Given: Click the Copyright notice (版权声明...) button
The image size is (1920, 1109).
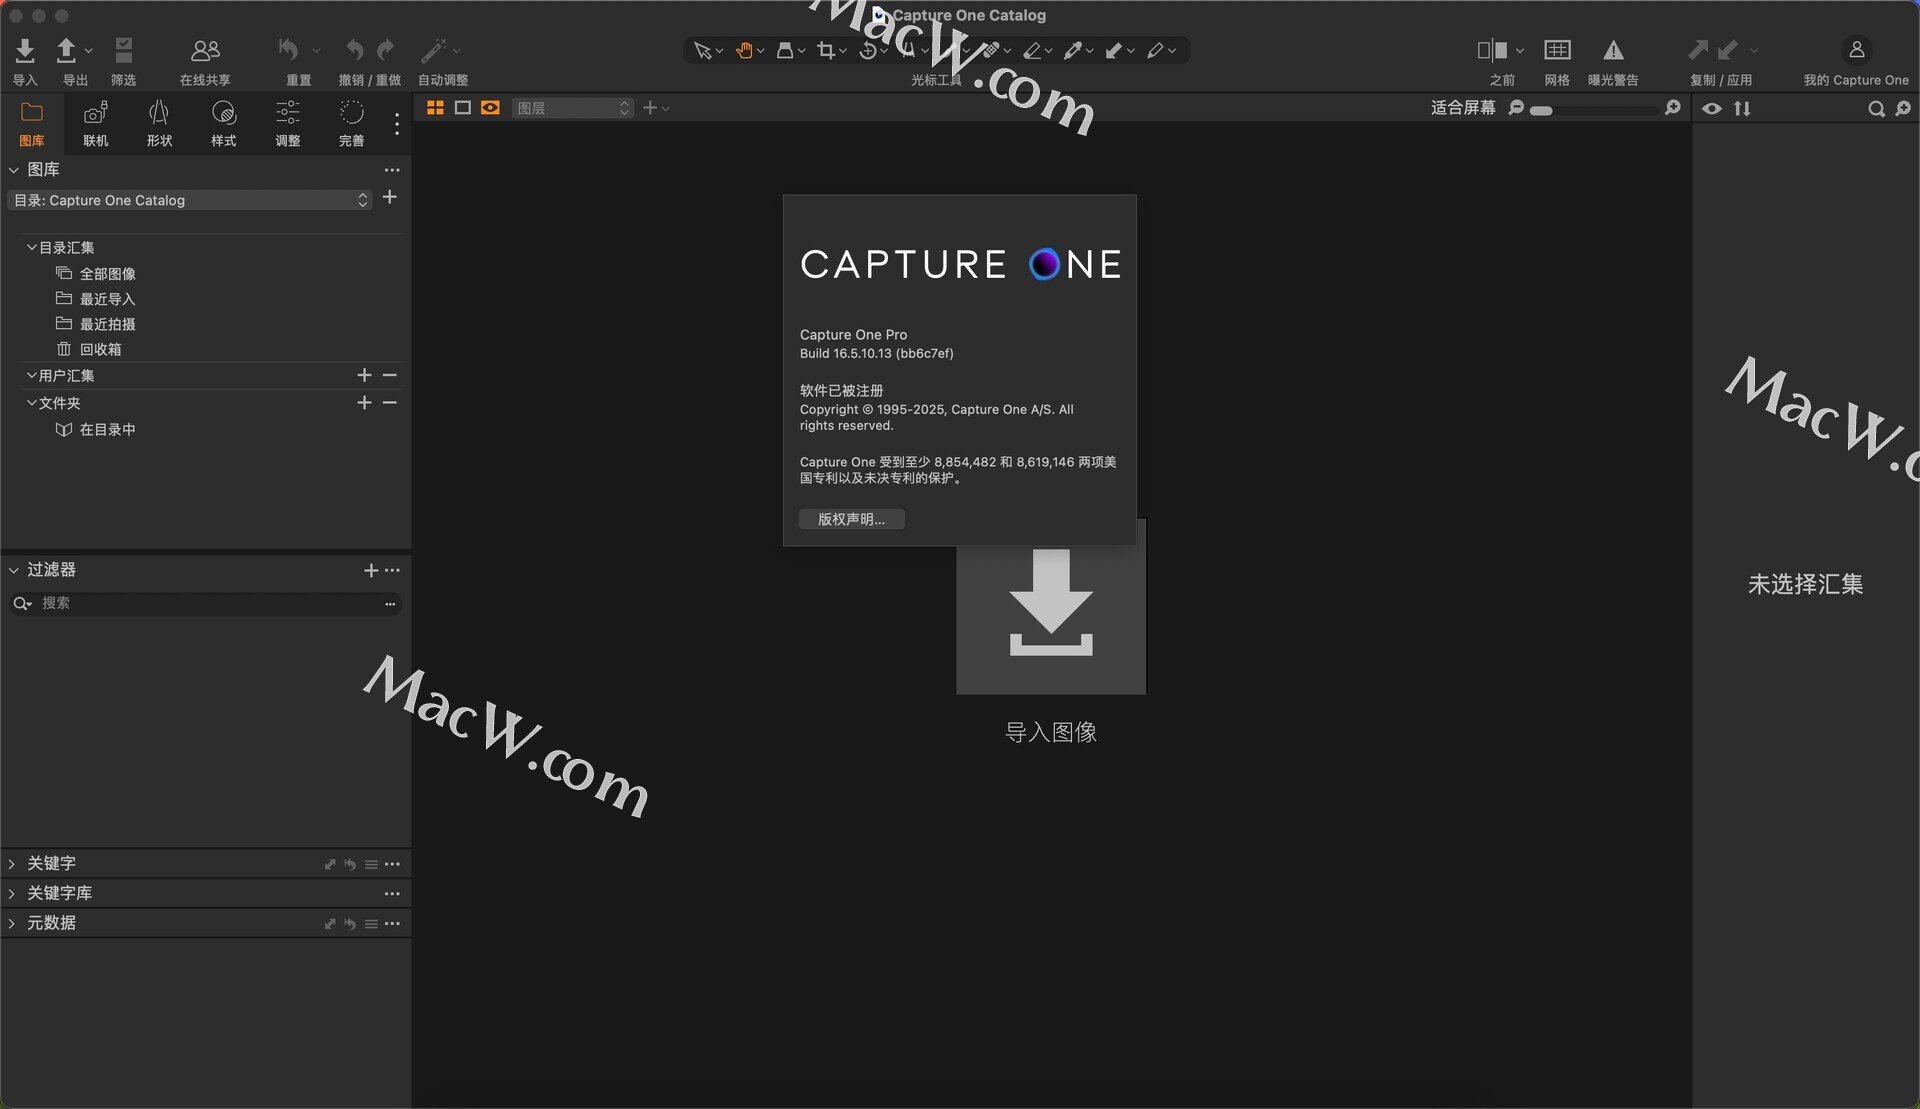Looking at the screenshot, I should pyautogui.click(x=852, y=519).
